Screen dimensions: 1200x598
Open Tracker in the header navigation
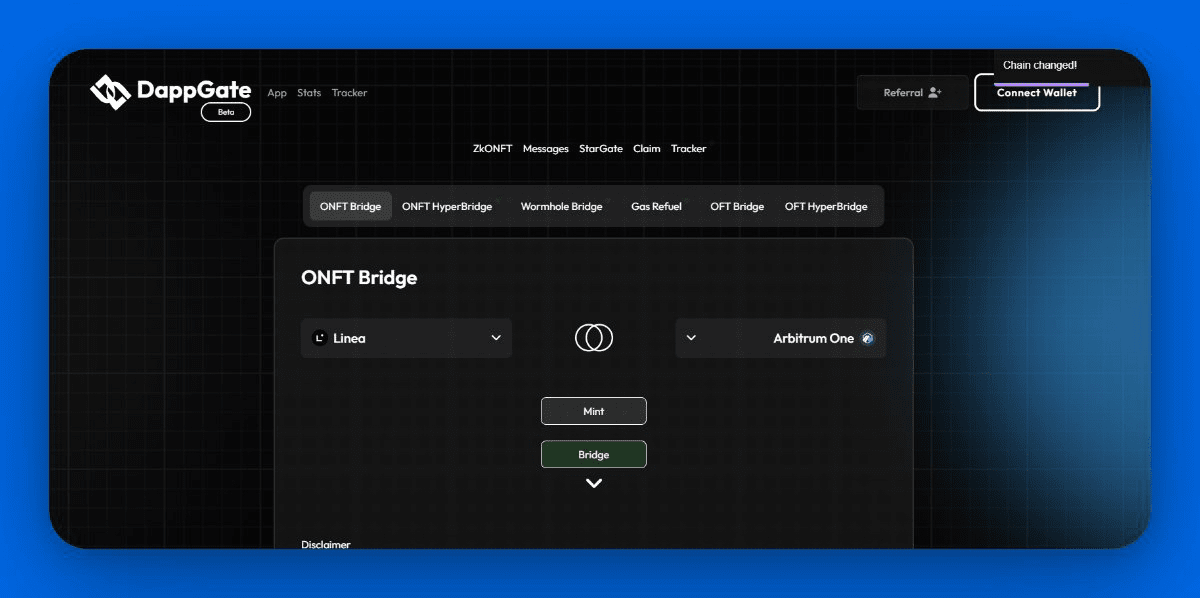[x=350, y=93]
